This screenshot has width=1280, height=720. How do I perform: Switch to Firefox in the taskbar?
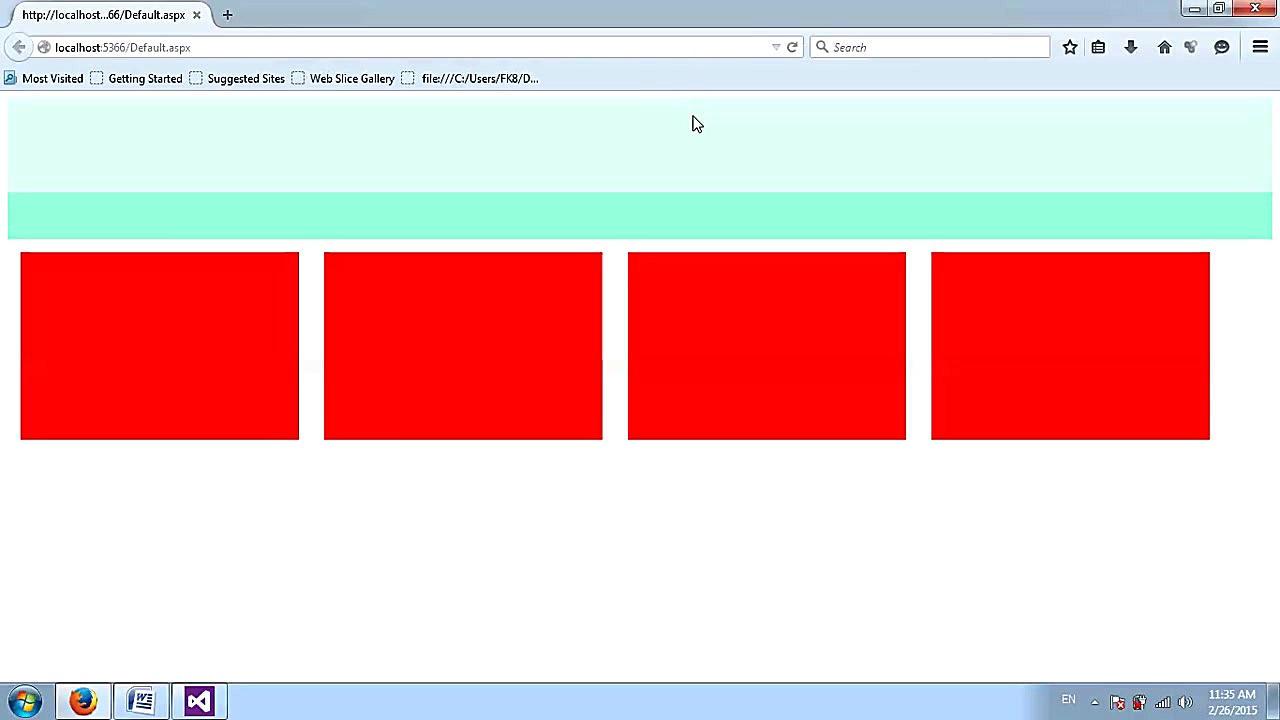[x=83, y=701]
